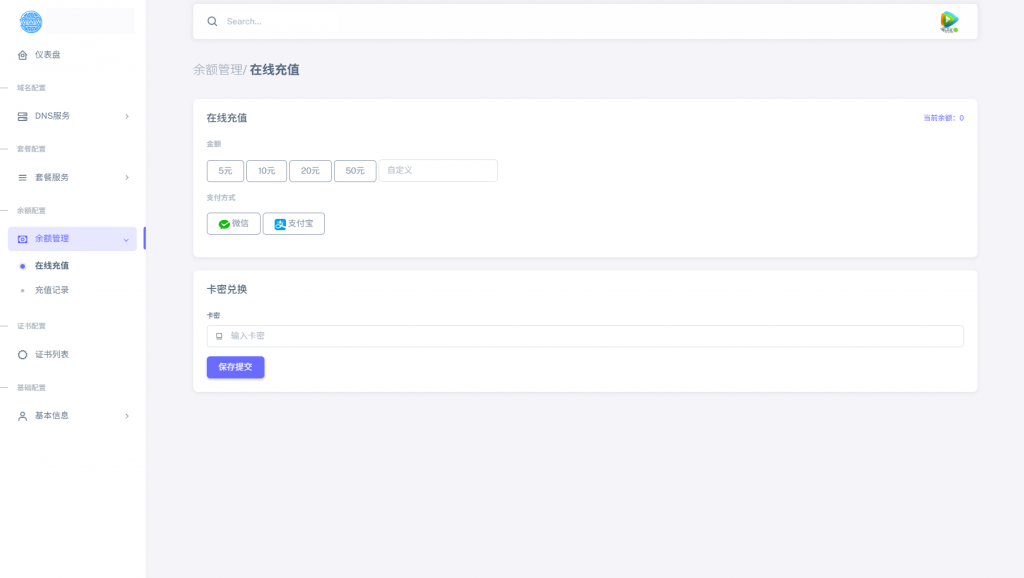Click the 套餐服务 list icon
1024x578 pixels.
click(x=23, y=177)
